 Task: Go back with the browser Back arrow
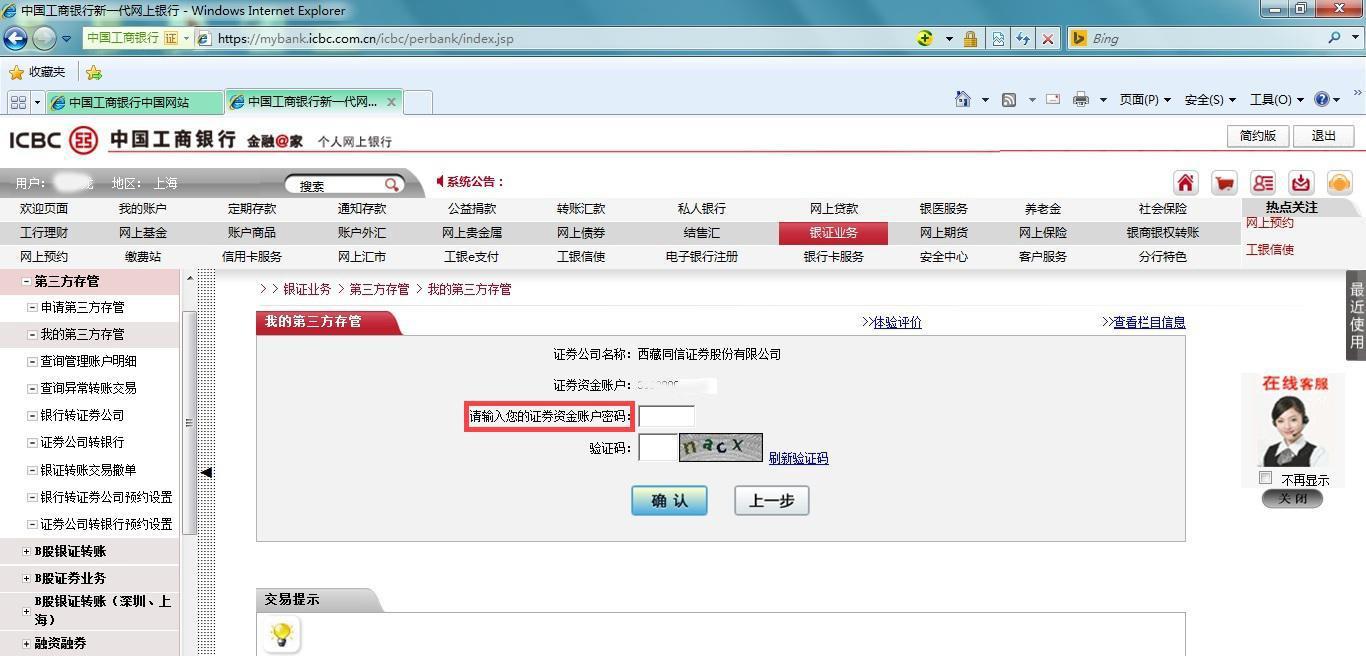[x=15, y=38]
